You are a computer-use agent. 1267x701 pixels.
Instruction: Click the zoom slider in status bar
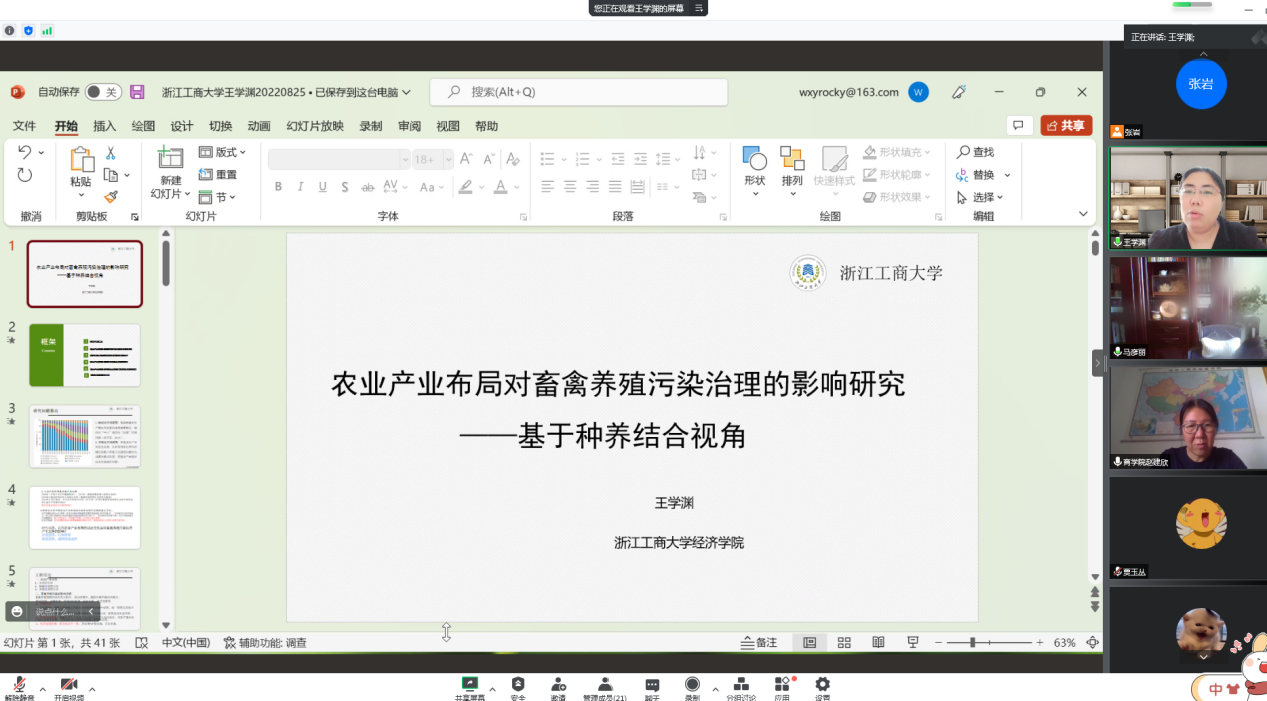pyautogui.click(x=972, y=643)
